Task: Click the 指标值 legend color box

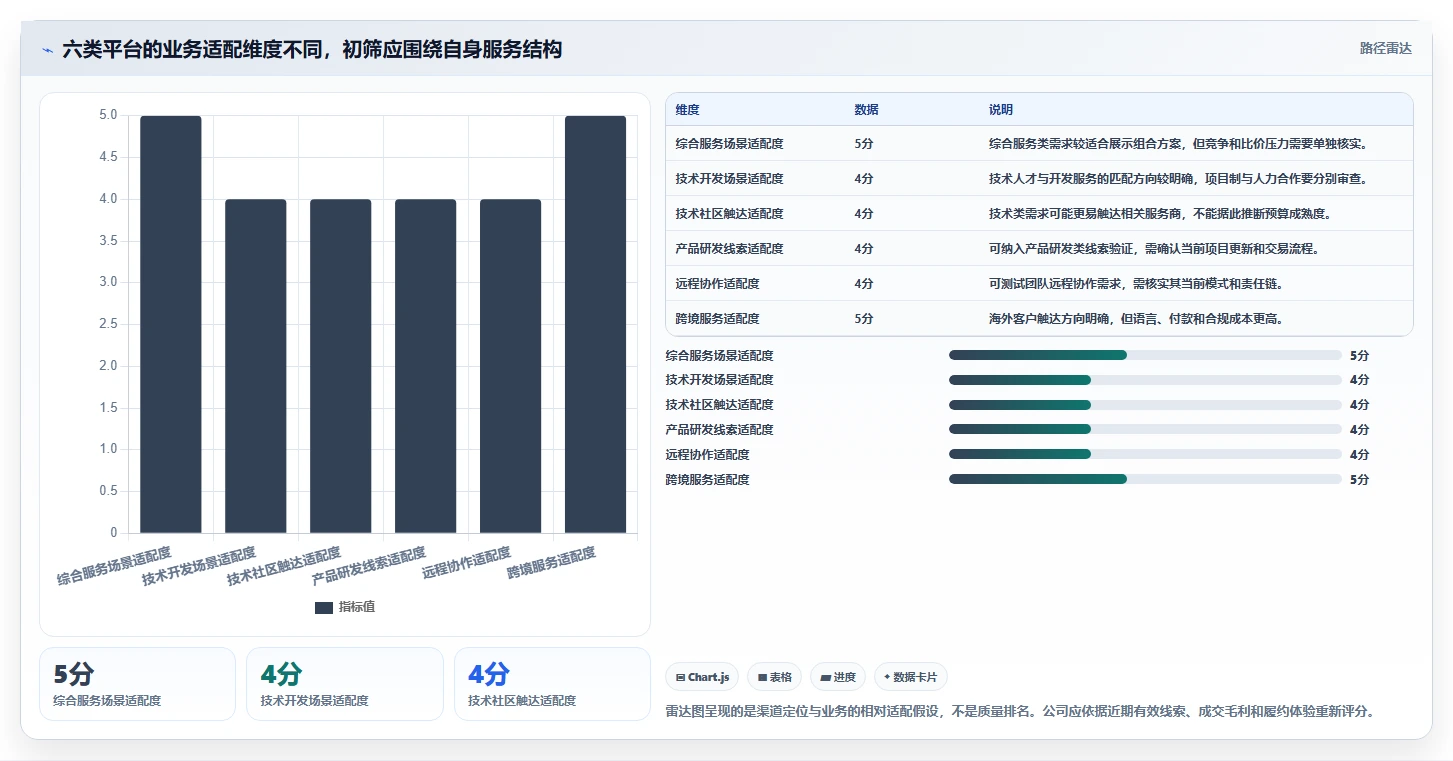Action: click(x=324, y=607)
